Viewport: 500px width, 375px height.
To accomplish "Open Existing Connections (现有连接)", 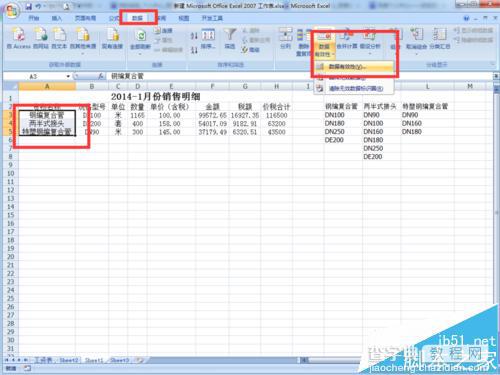I will coord(112,39).
